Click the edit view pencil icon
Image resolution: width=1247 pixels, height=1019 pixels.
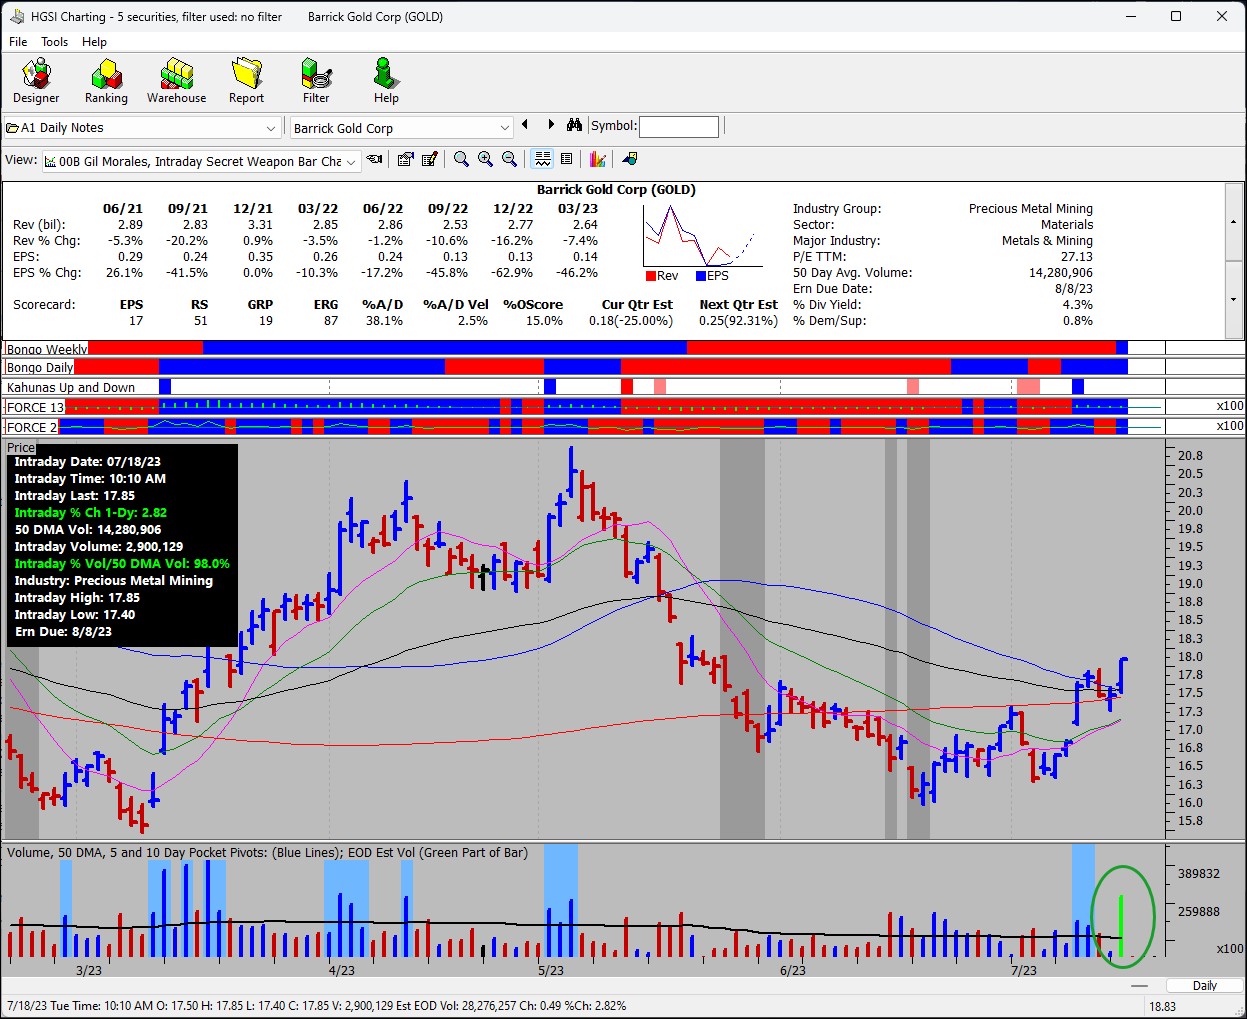(430, 159)
